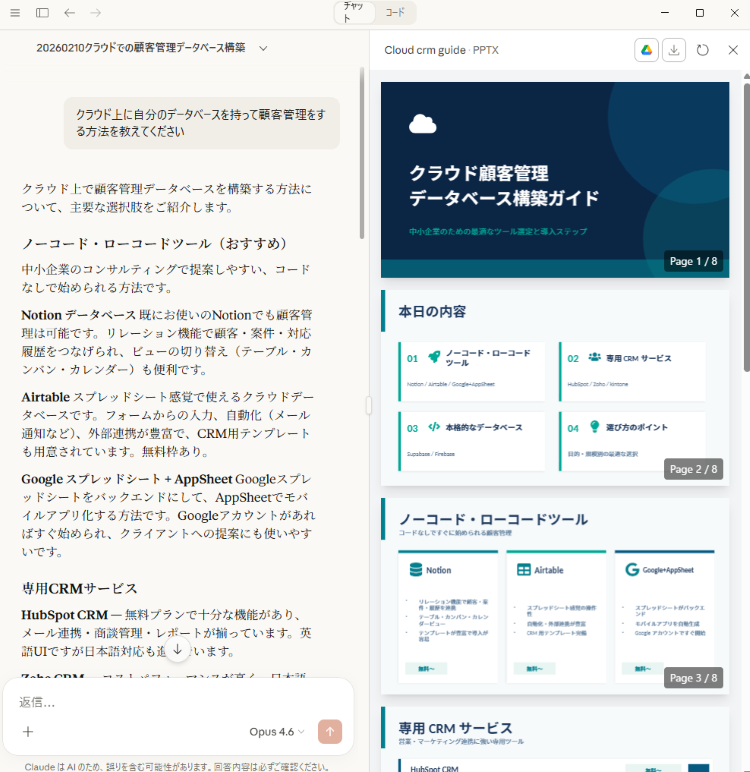Click the plus attachment button

[28, 731]
